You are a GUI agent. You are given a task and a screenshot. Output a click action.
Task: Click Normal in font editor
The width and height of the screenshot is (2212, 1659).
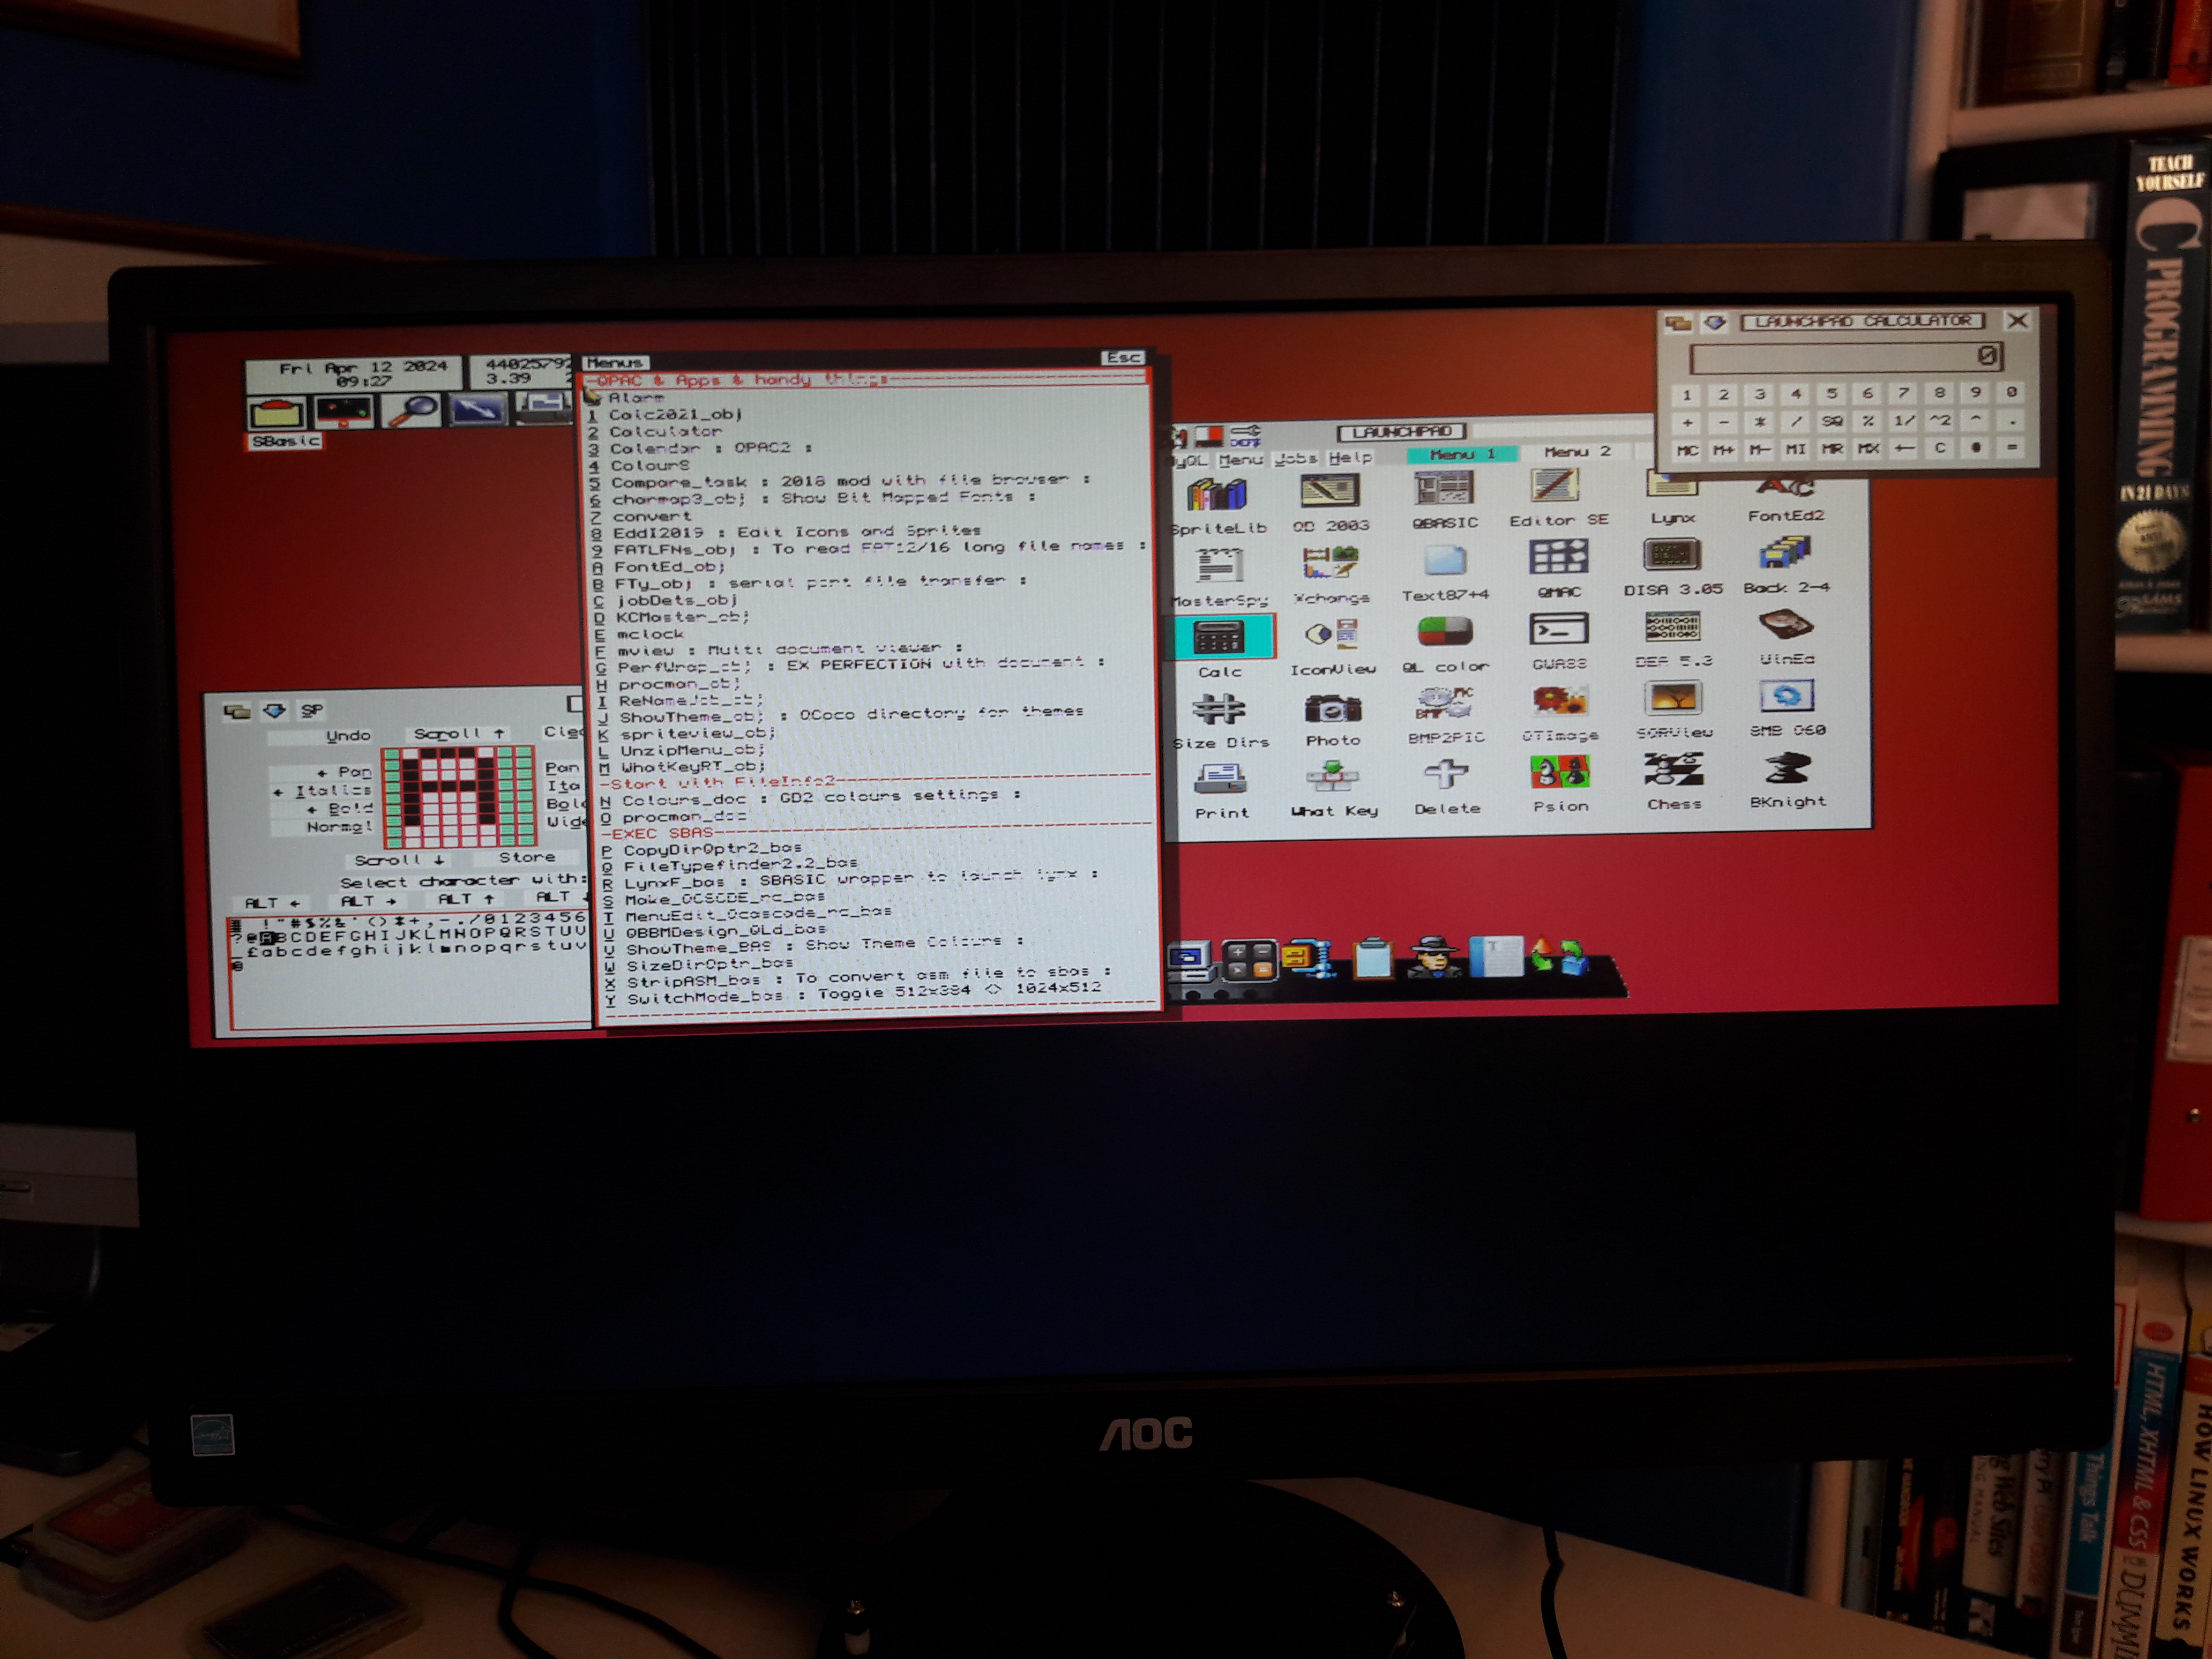[338, 827]
